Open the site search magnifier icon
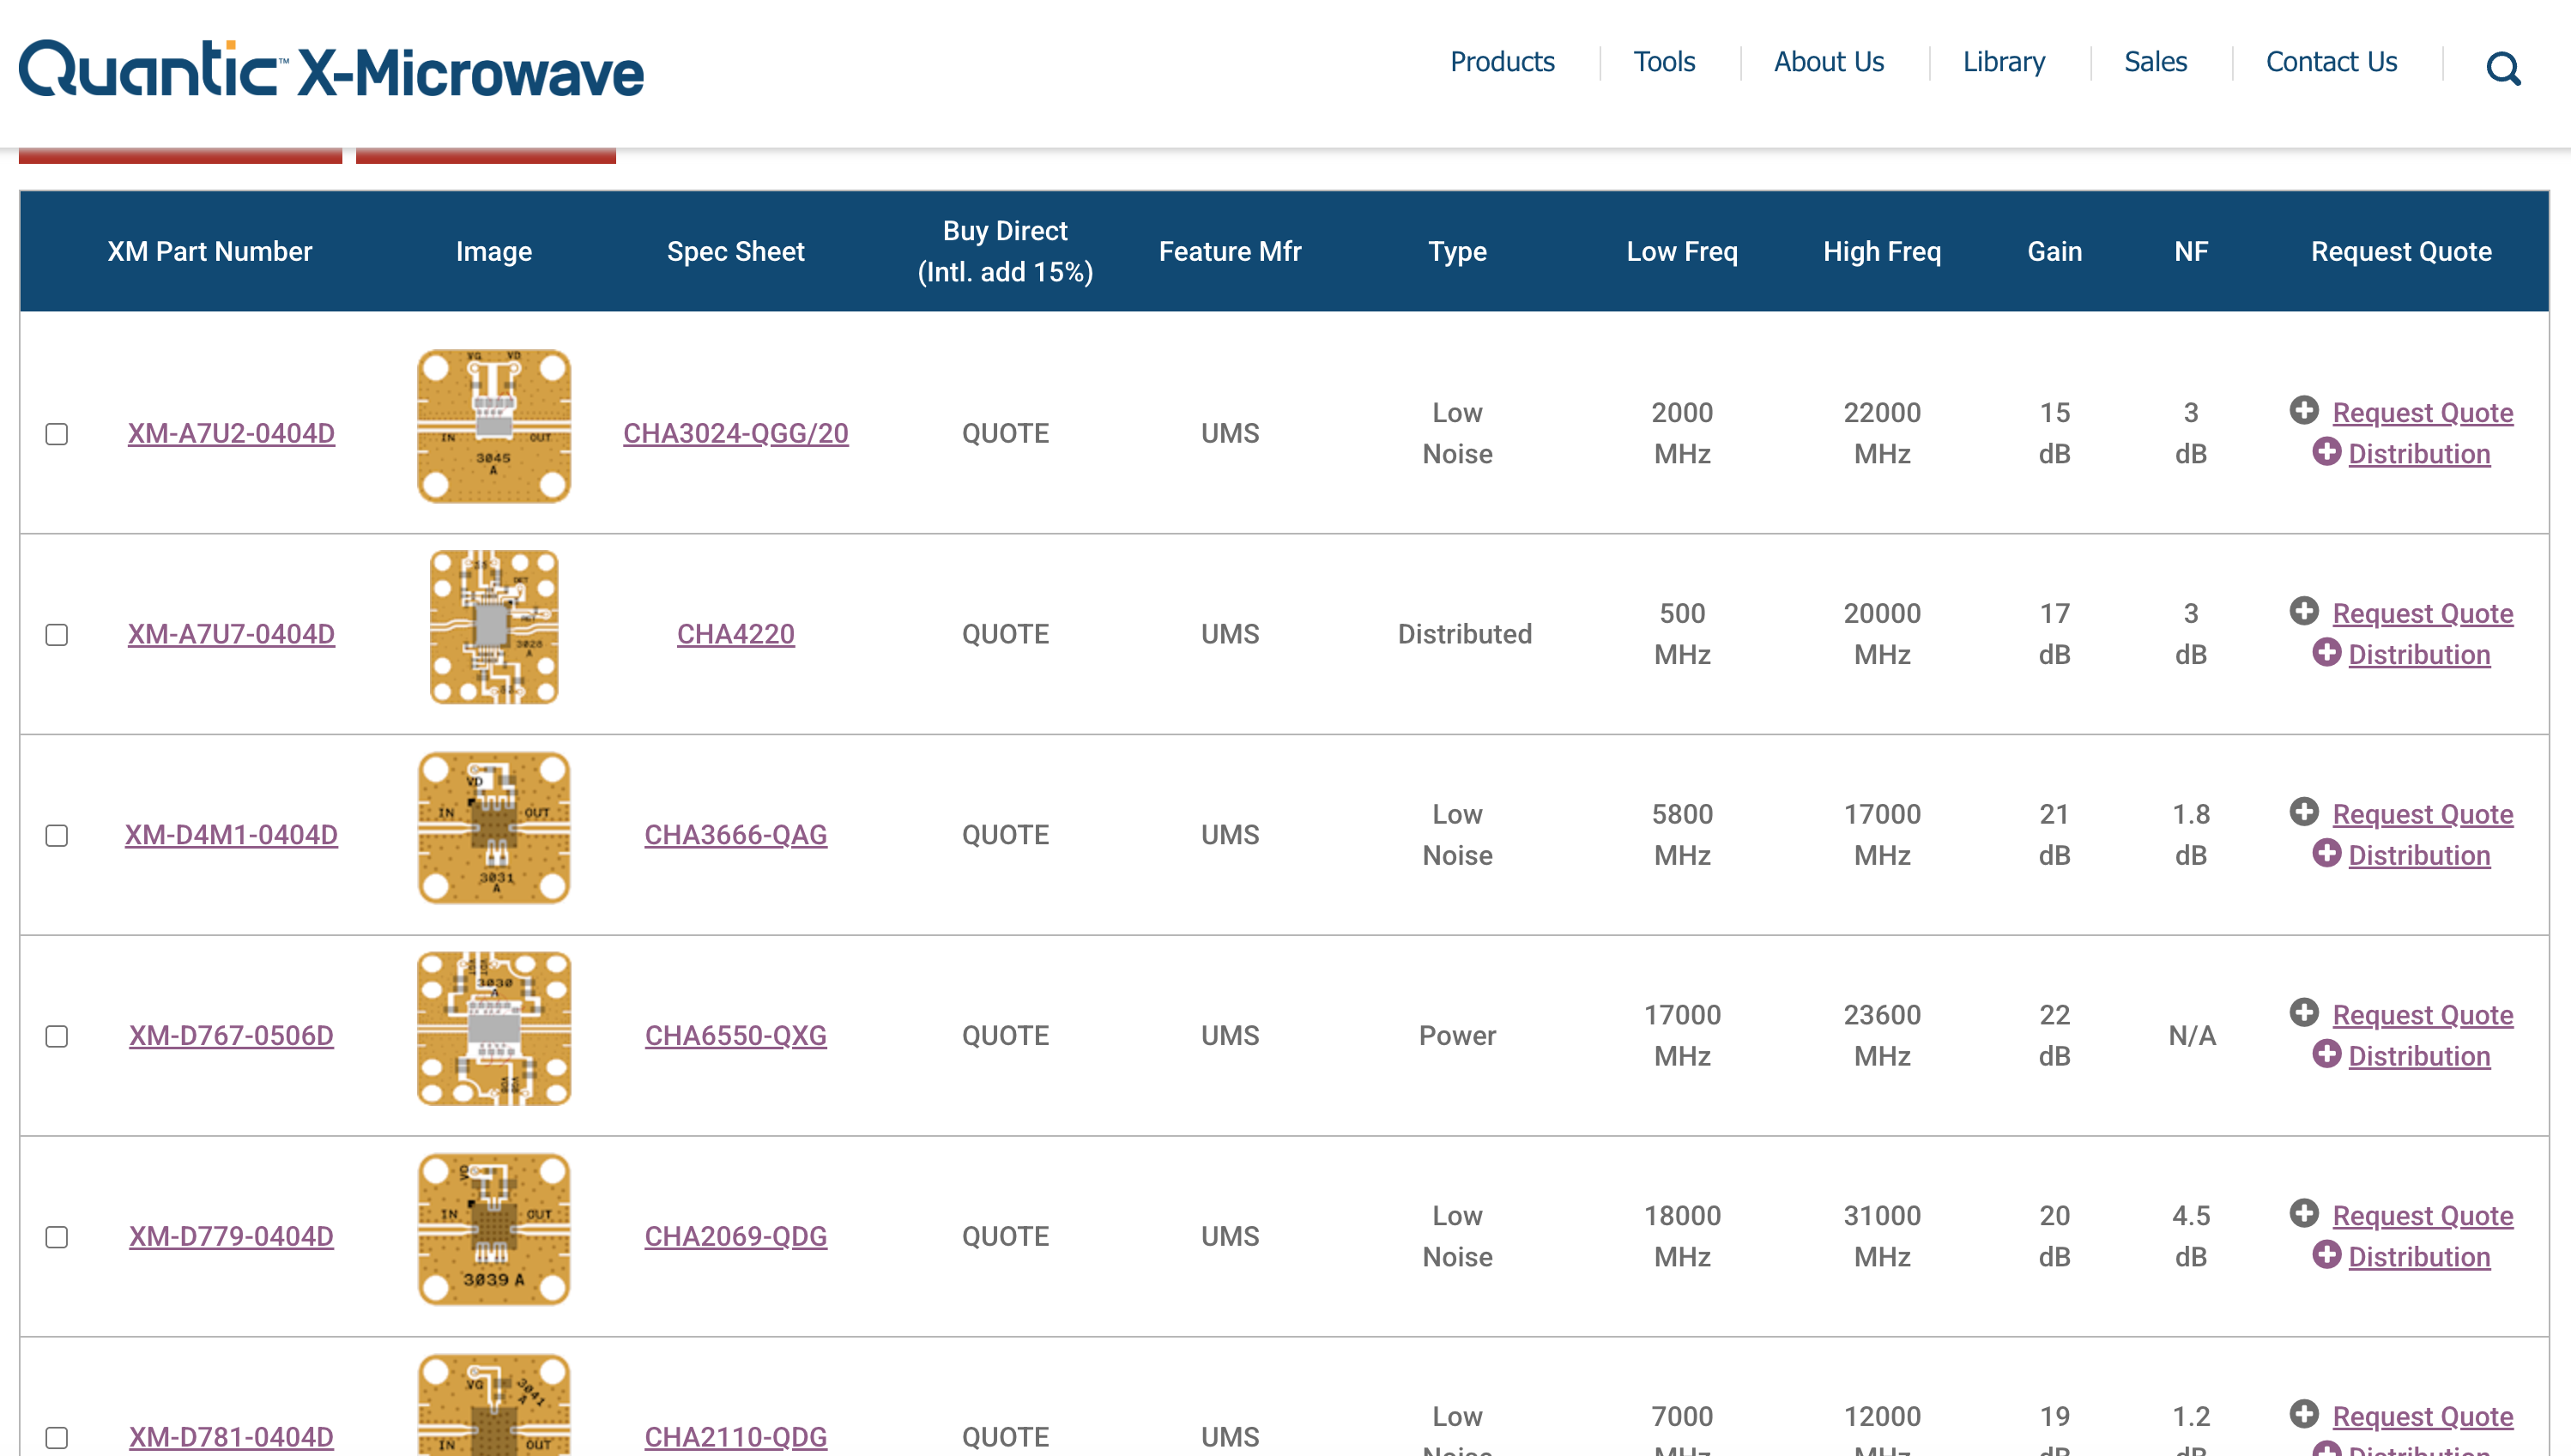 pyautogui.click(x=2503, y=68)
